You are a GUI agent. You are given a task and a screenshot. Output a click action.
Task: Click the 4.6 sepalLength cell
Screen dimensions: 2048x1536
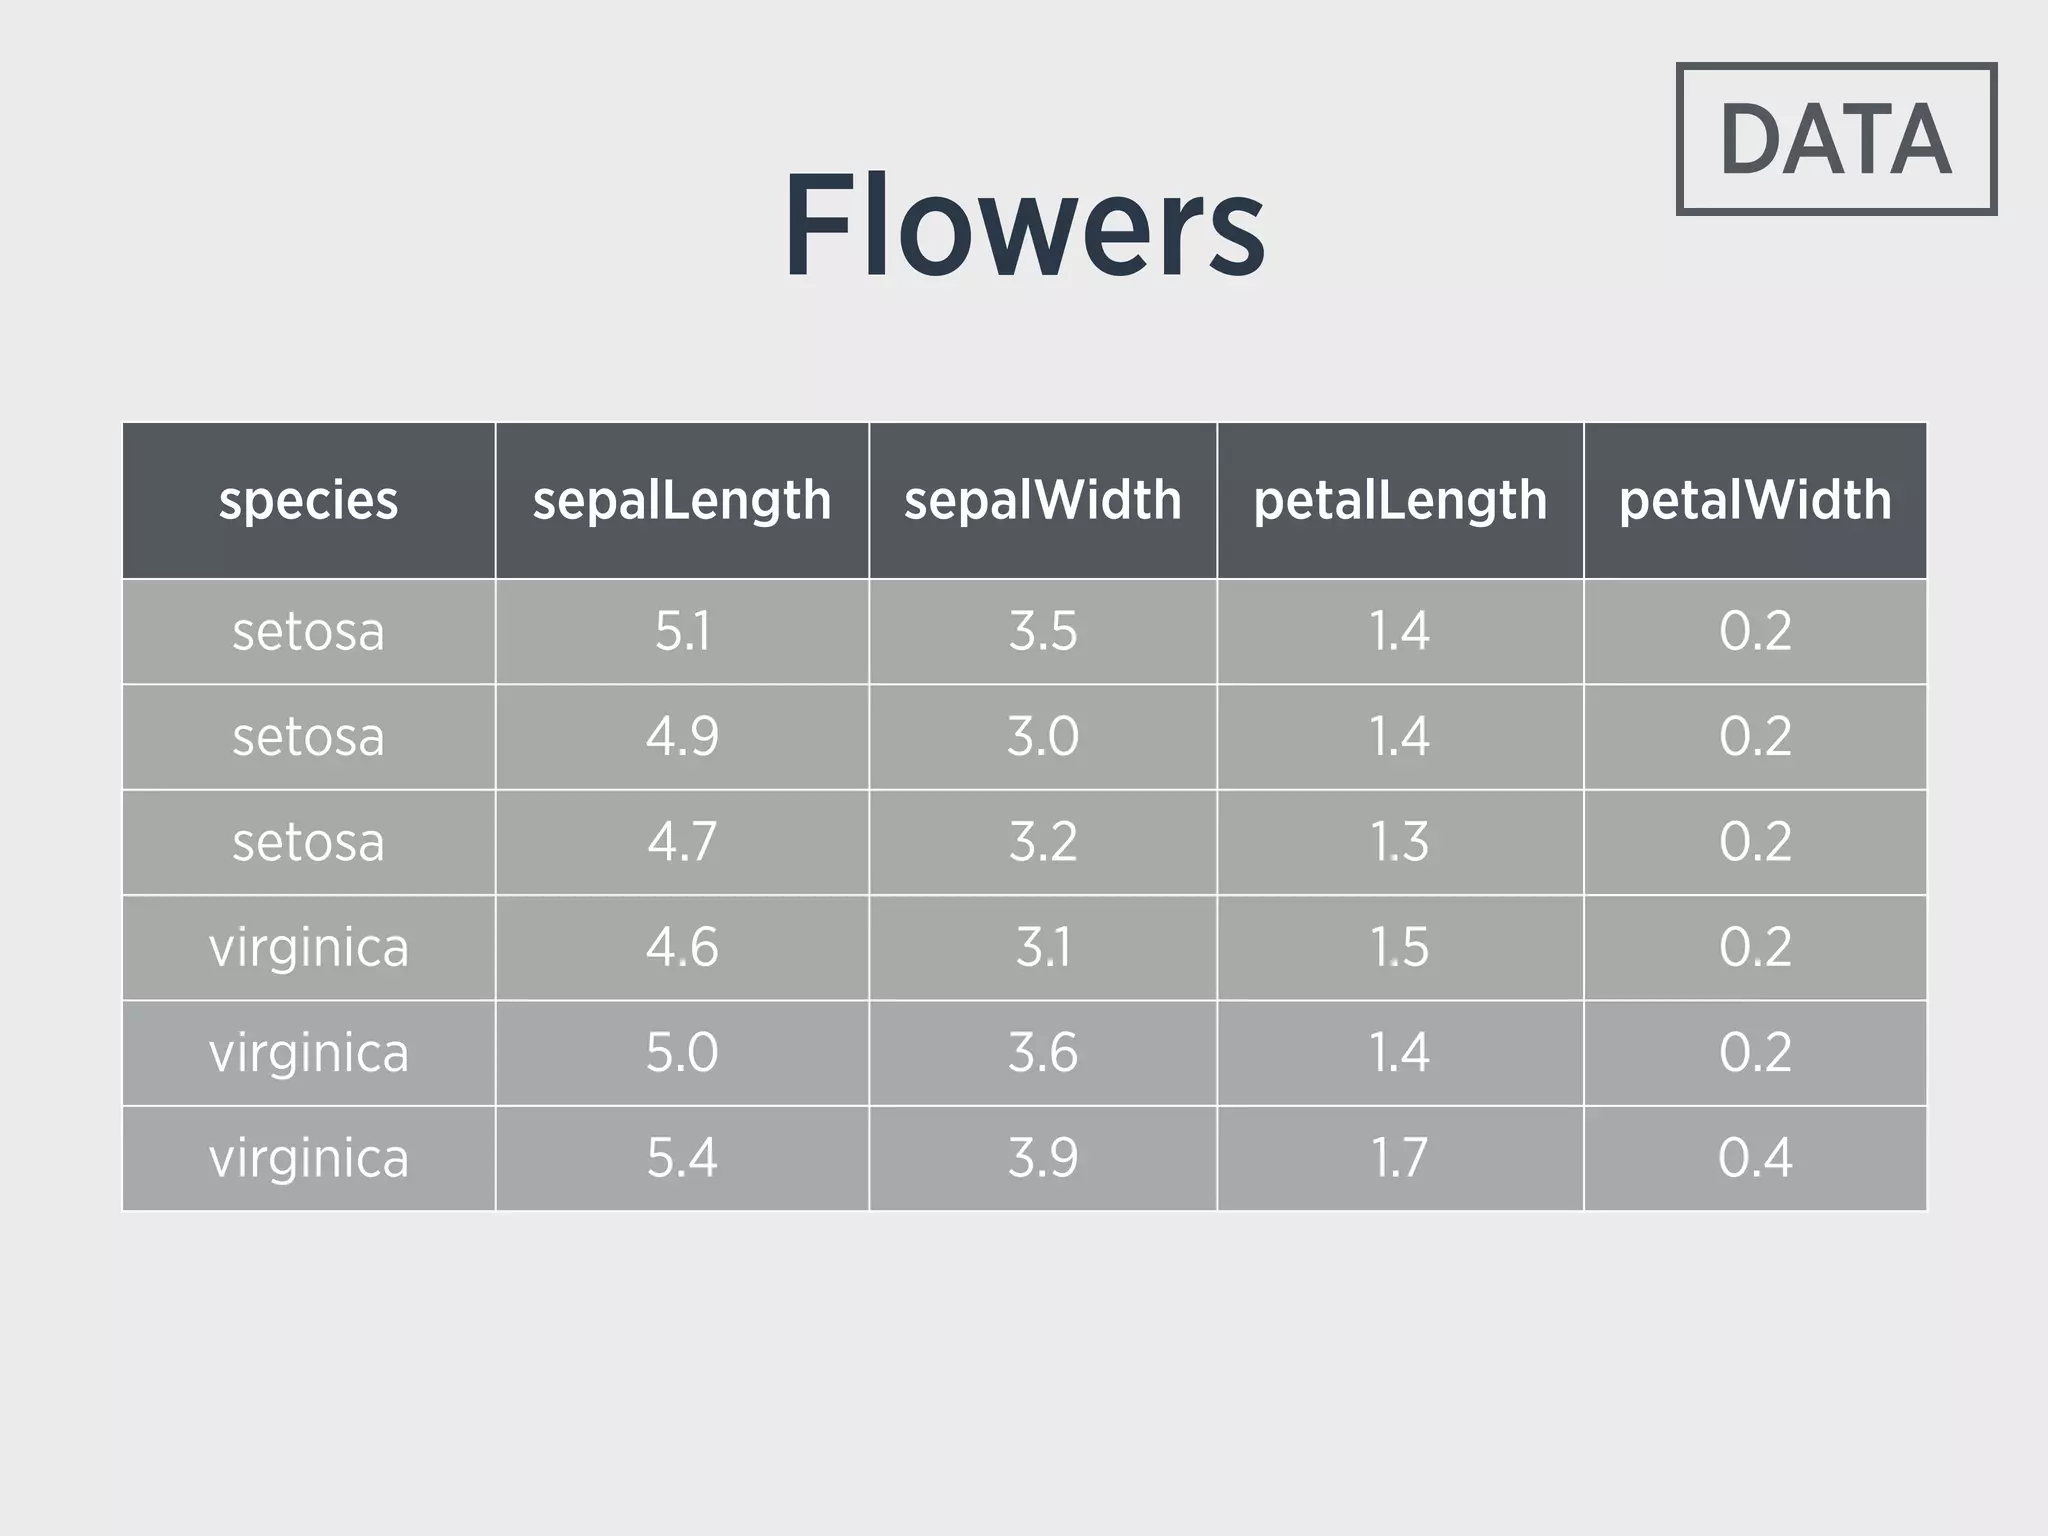[682, 947]
